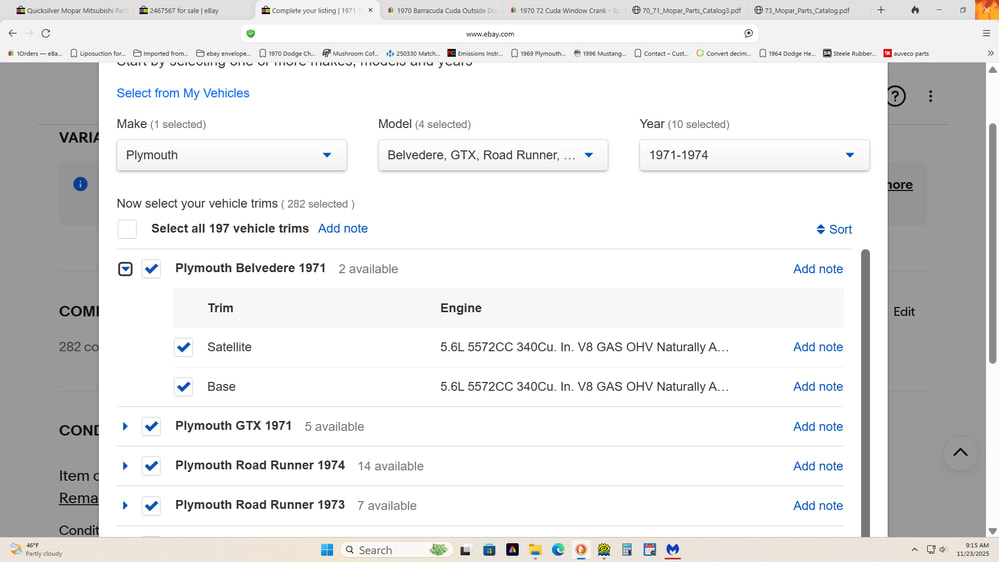Go back to the previous browser page
Viewport: 999px width, 562px height.
click(13, 33)
